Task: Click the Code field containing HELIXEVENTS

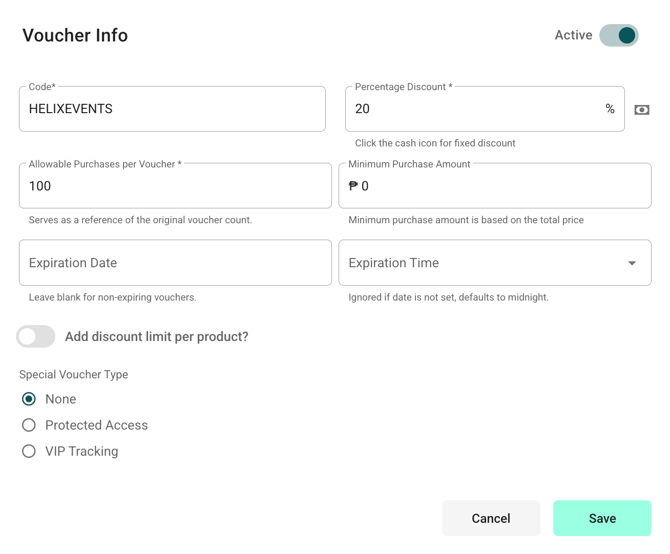Action: coord(172,109)
